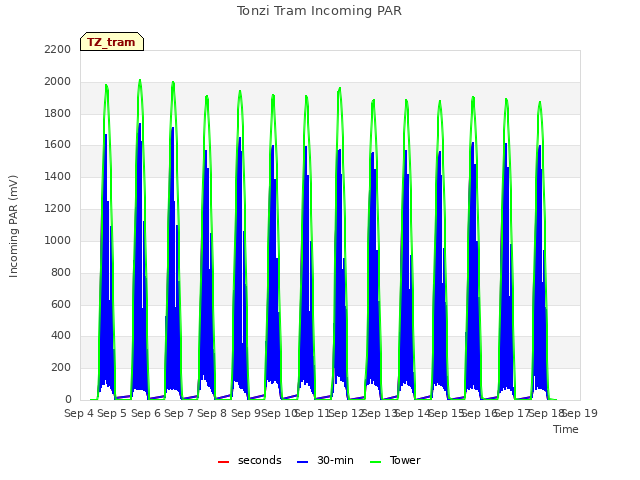Image resolution: width=640 pixels, height=480 pixels.
Task: Click the 1400 y-axis tick label
Action: click(58, 176)
